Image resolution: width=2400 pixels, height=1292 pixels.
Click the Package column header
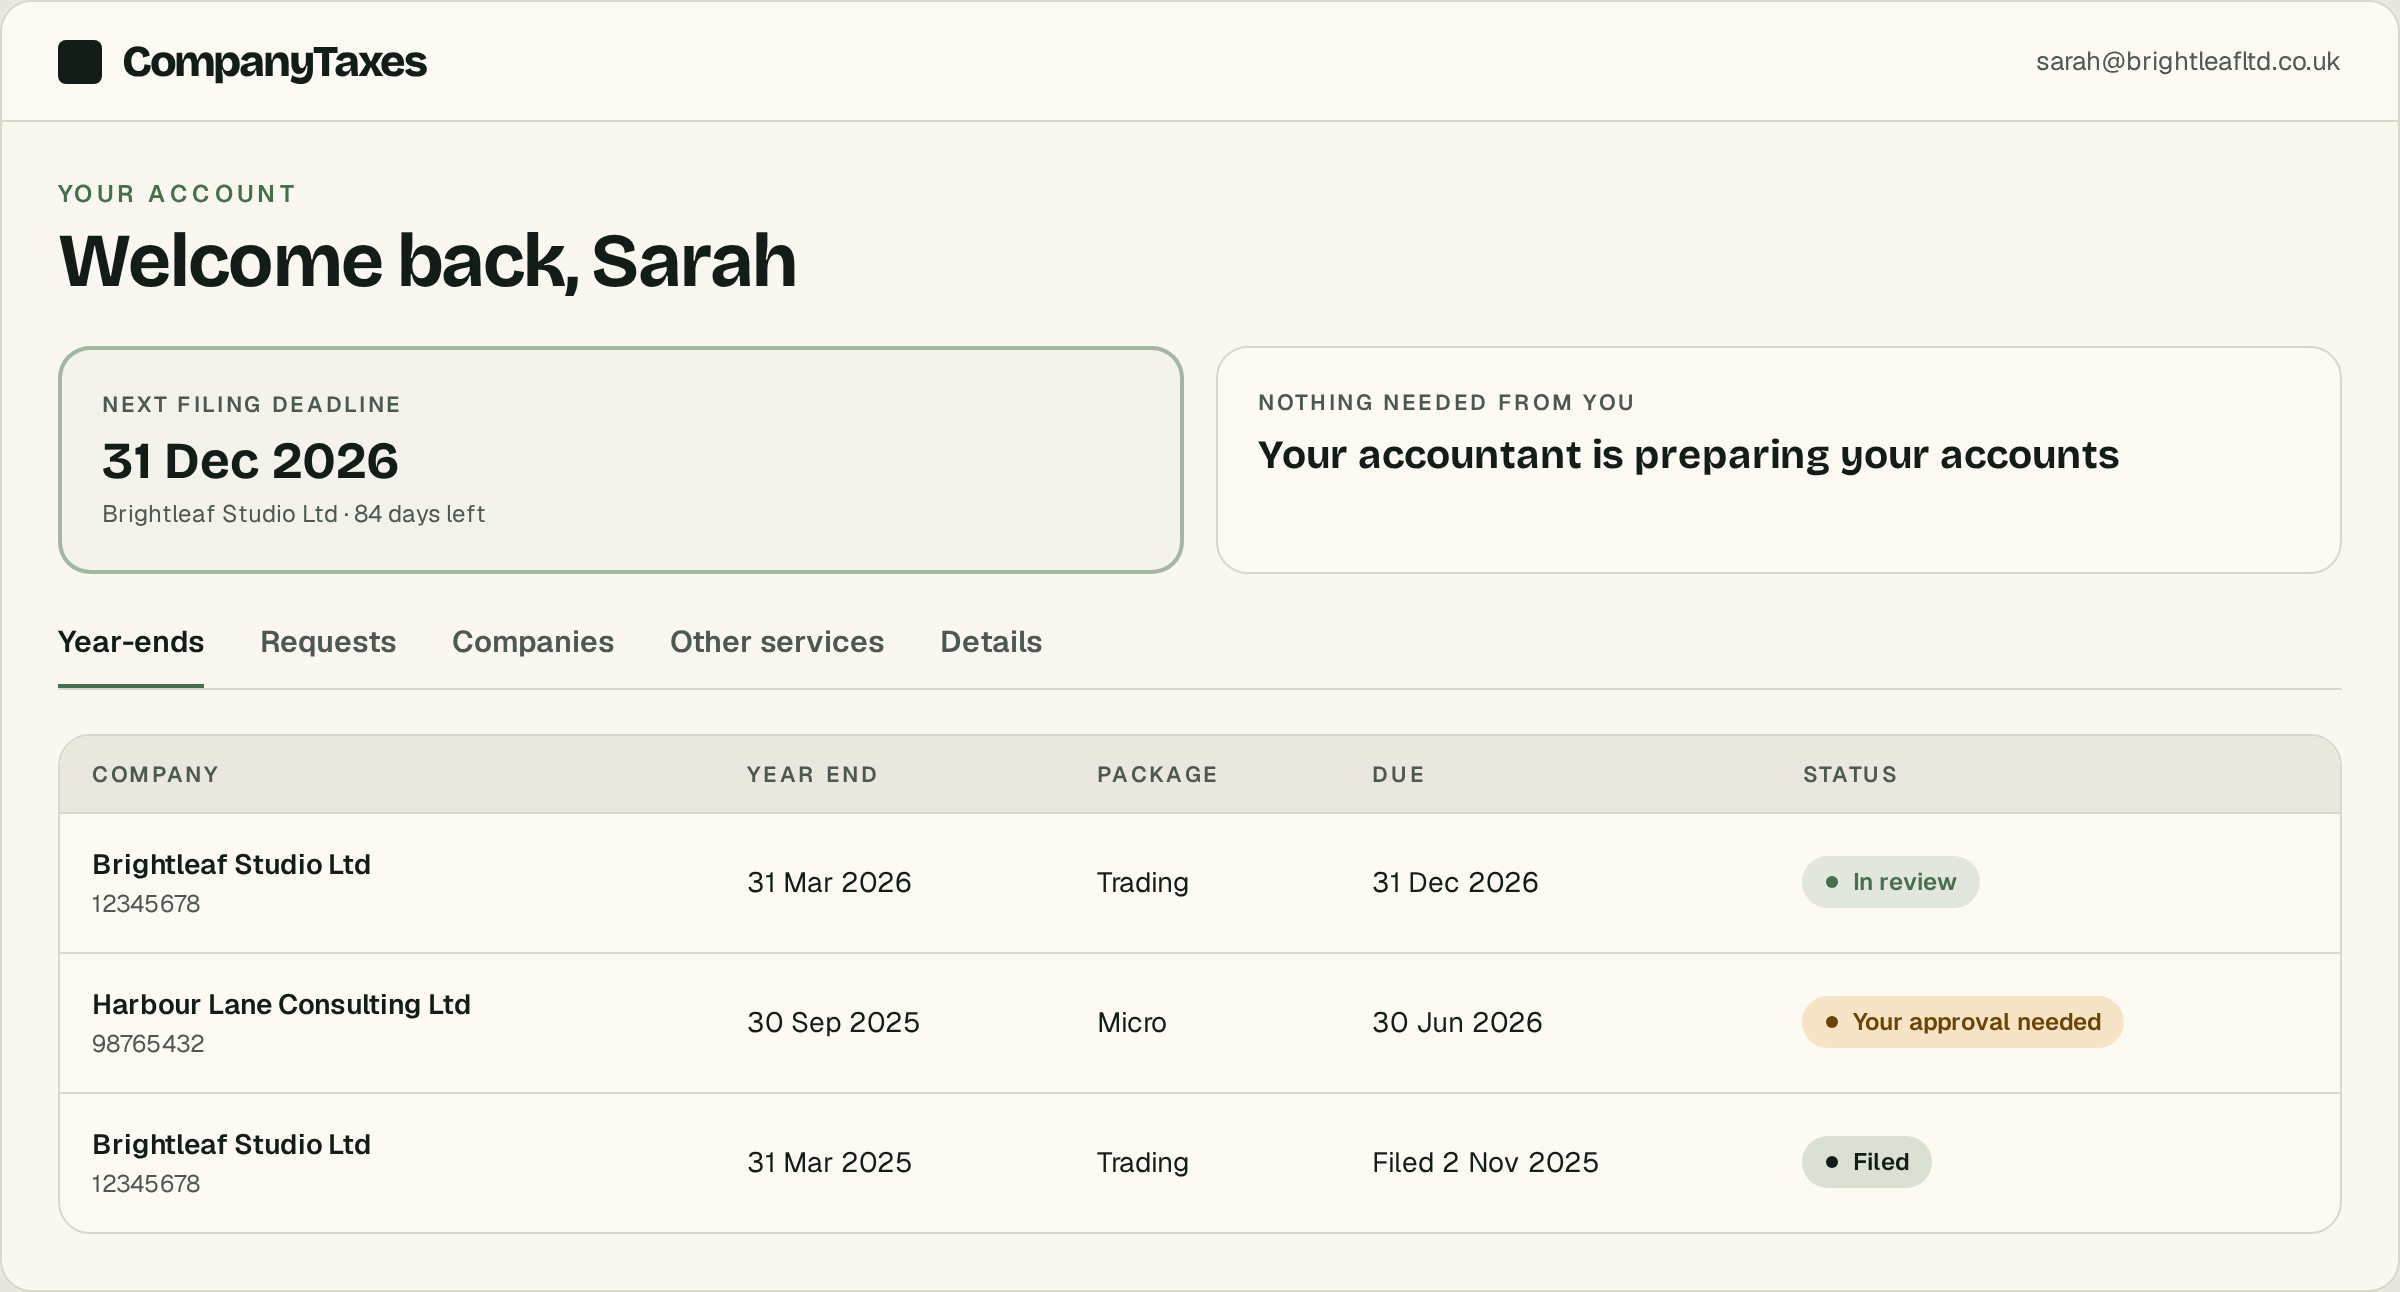click(x=1157, y=774)
